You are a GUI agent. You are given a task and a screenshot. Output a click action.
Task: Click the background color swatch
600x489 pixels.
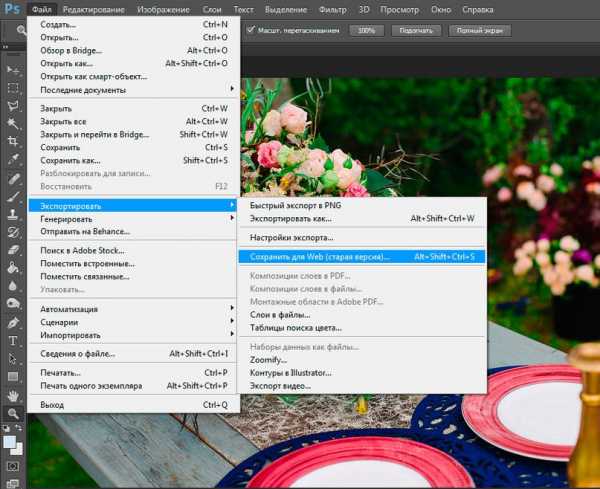(18, 451)
